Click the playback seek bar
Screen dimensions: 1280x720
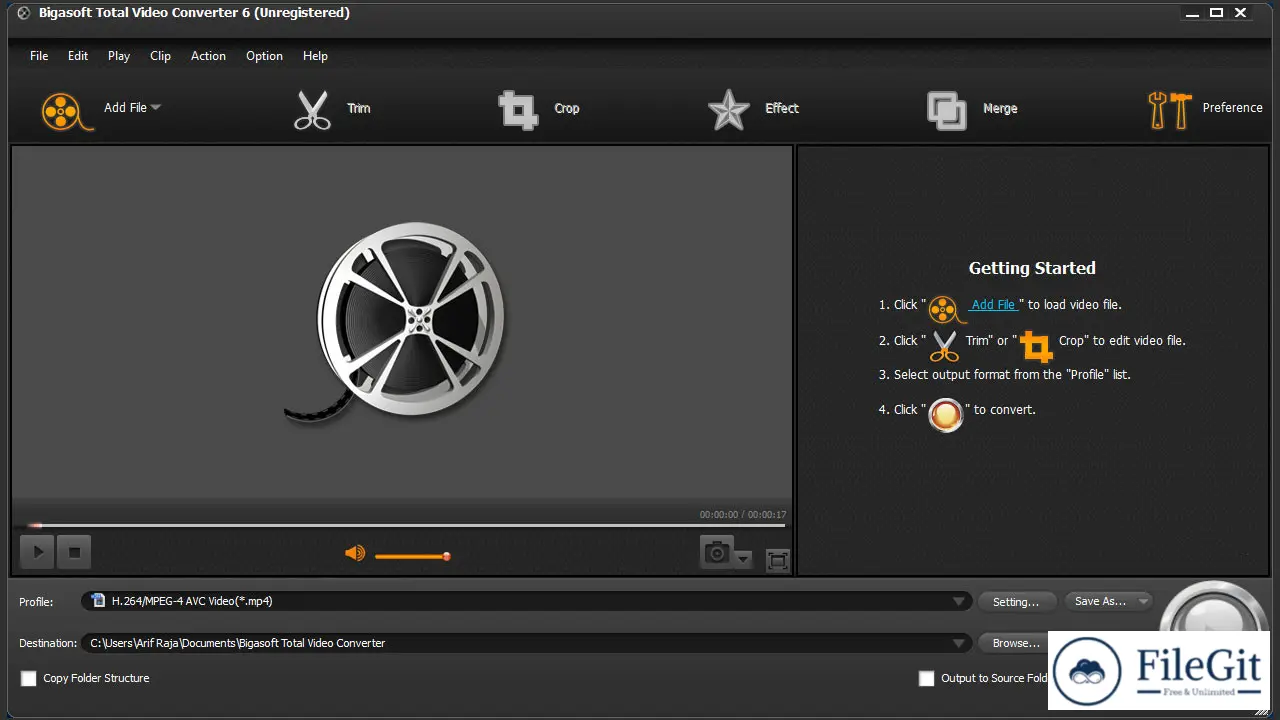(408, 525)
